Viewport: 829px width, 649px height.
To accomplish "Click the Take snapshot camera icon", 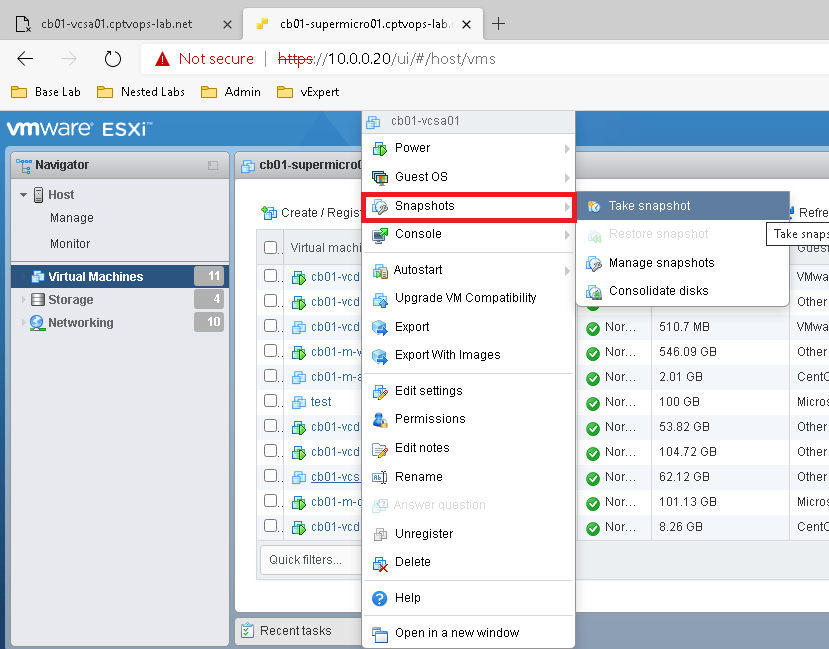I will (x=594, y=206).
